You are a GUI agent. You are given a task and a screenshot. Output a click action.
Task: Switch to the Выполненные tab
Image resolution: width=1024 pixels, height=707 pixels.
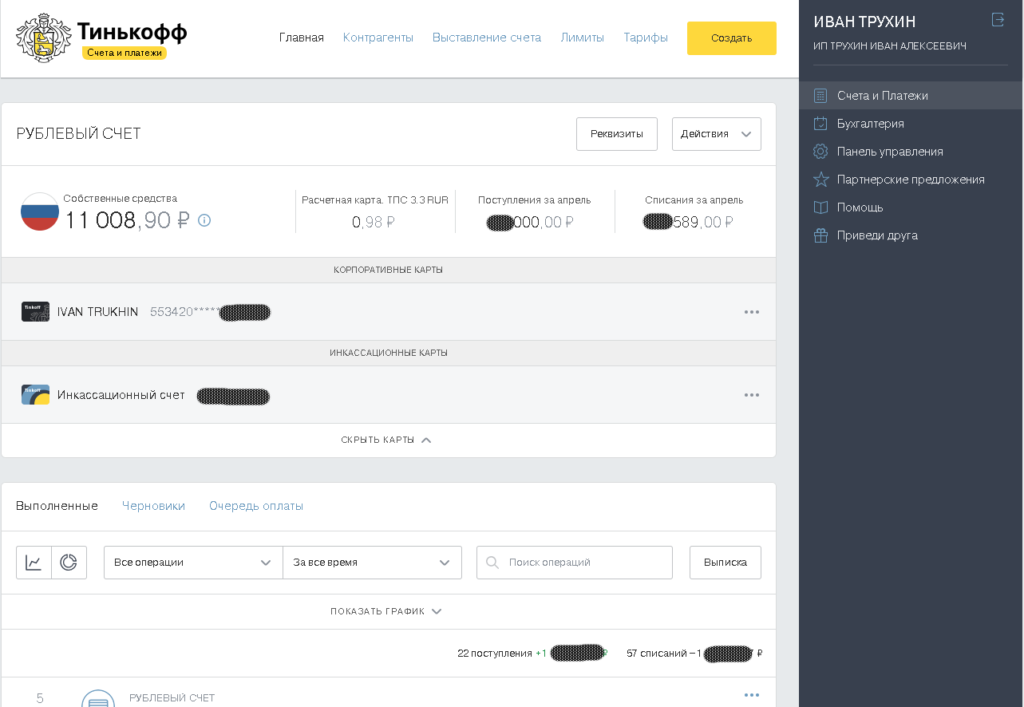57,506
